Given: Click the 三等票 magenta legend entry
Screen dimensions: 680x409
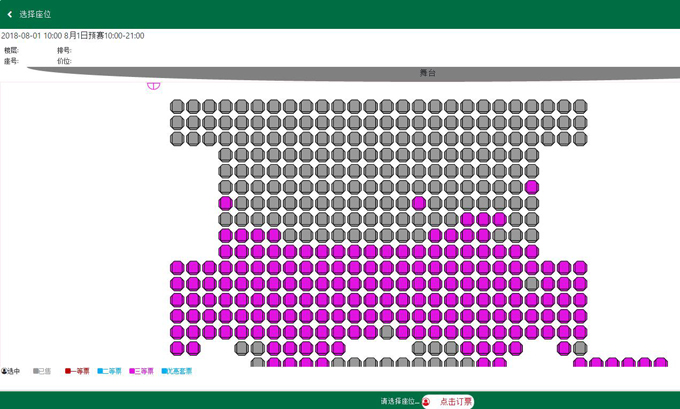Looking at the screenshot, I should coord(142,371).
